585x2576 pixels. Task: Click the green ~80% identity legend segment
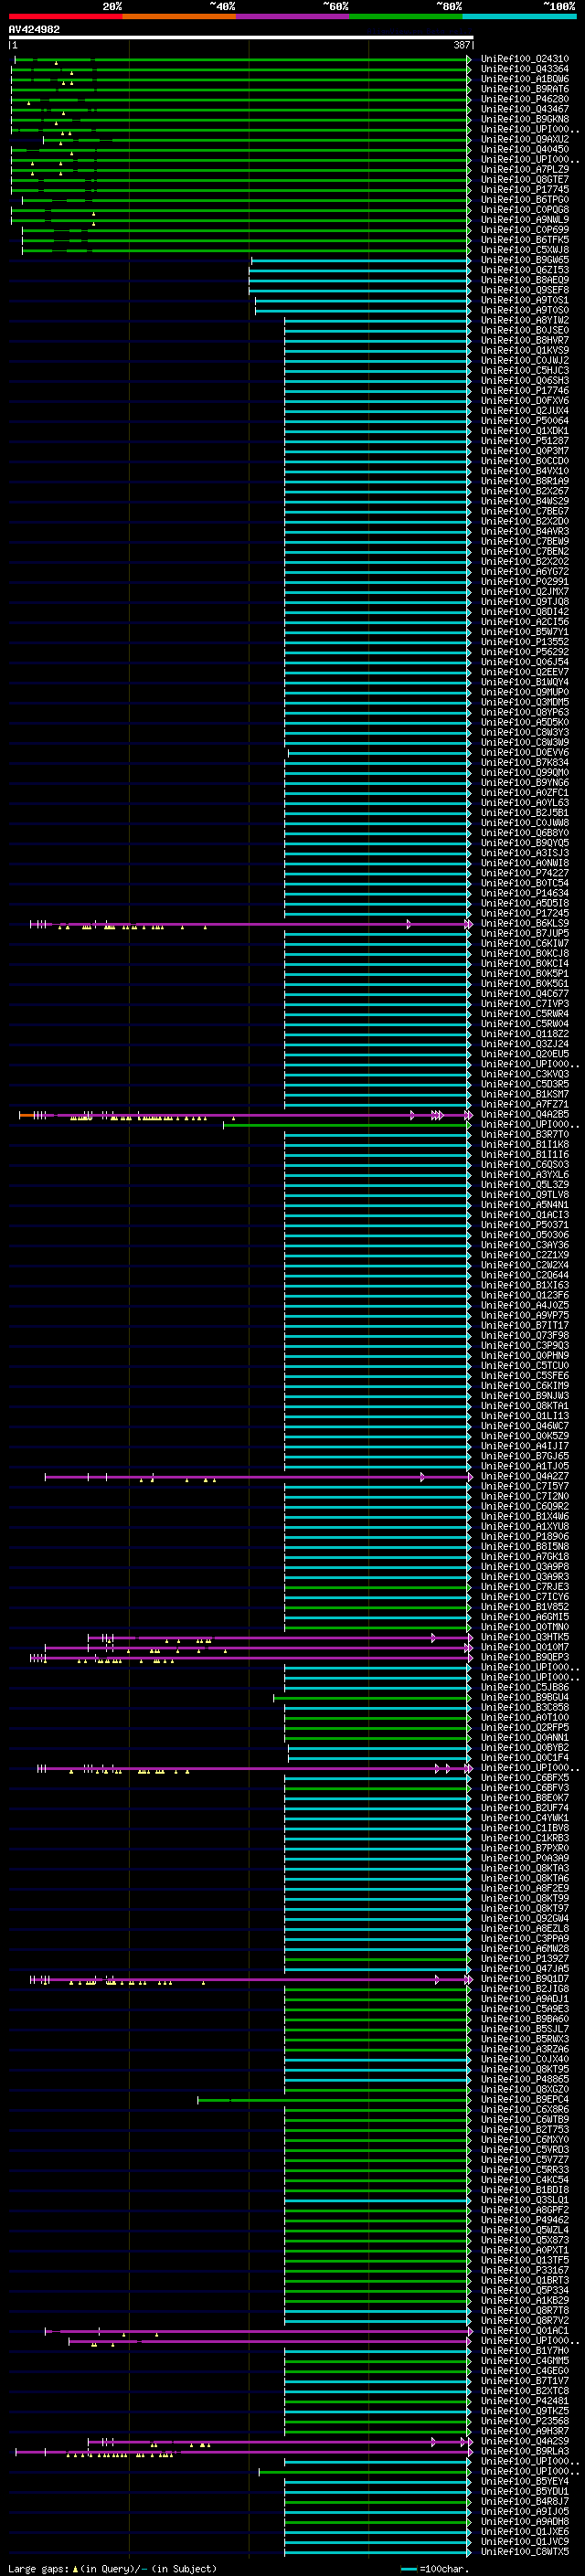tap(406, 16)
